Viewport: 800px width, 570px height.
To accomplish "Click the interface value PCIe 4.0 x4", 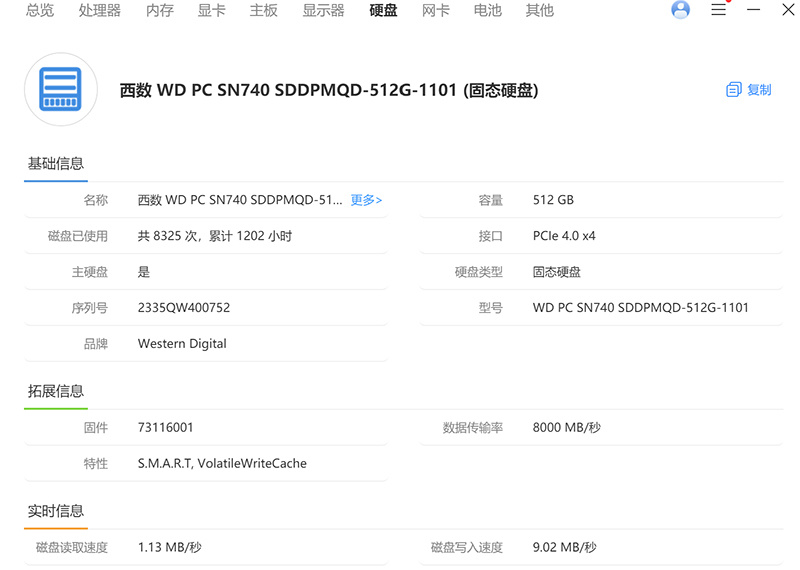I will (564, 236).
